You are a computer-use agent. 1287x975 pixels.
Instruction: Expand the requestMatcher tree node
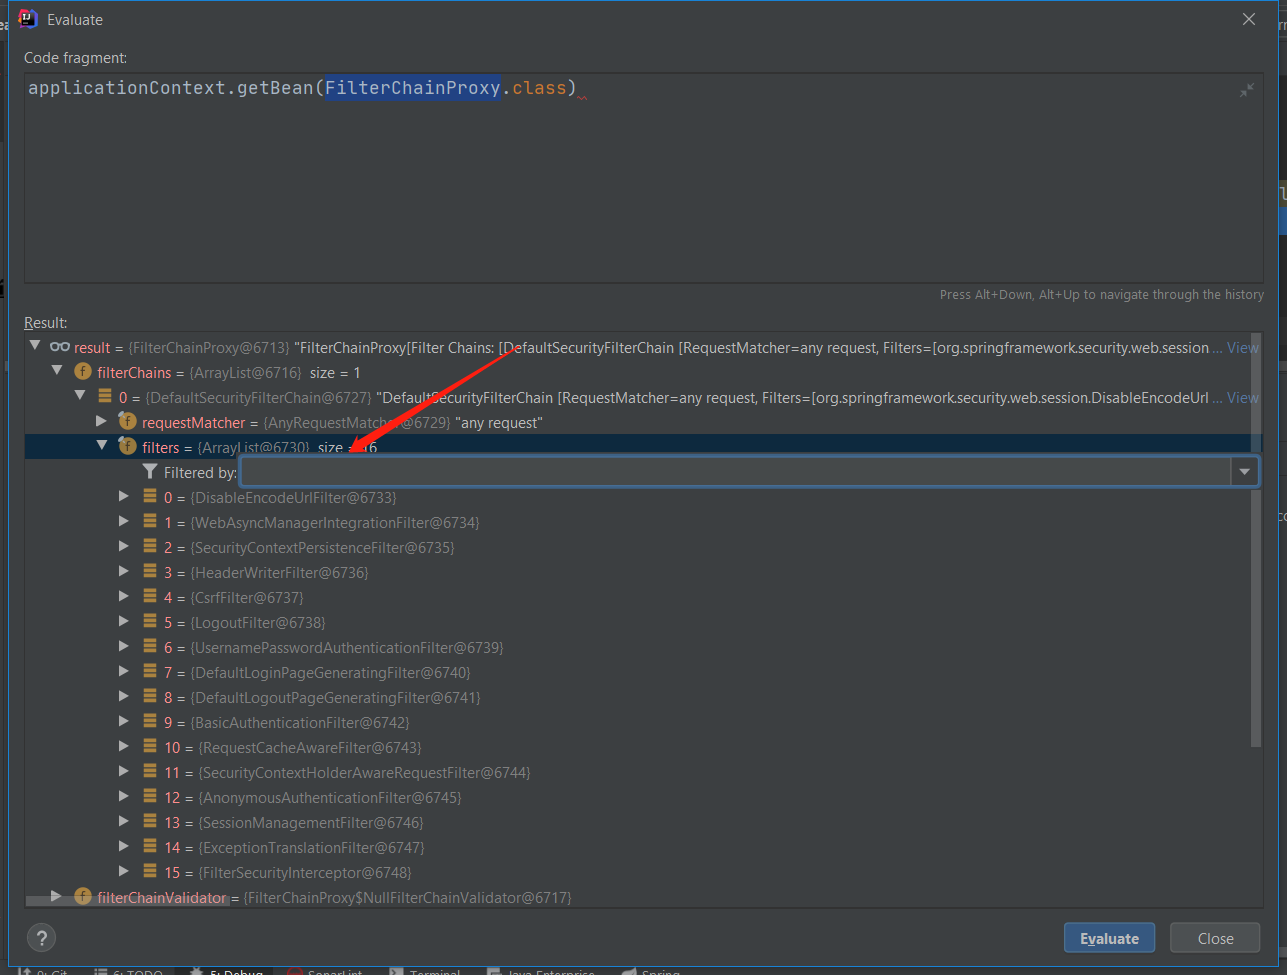pyautogui.click(x=101, y=422)
